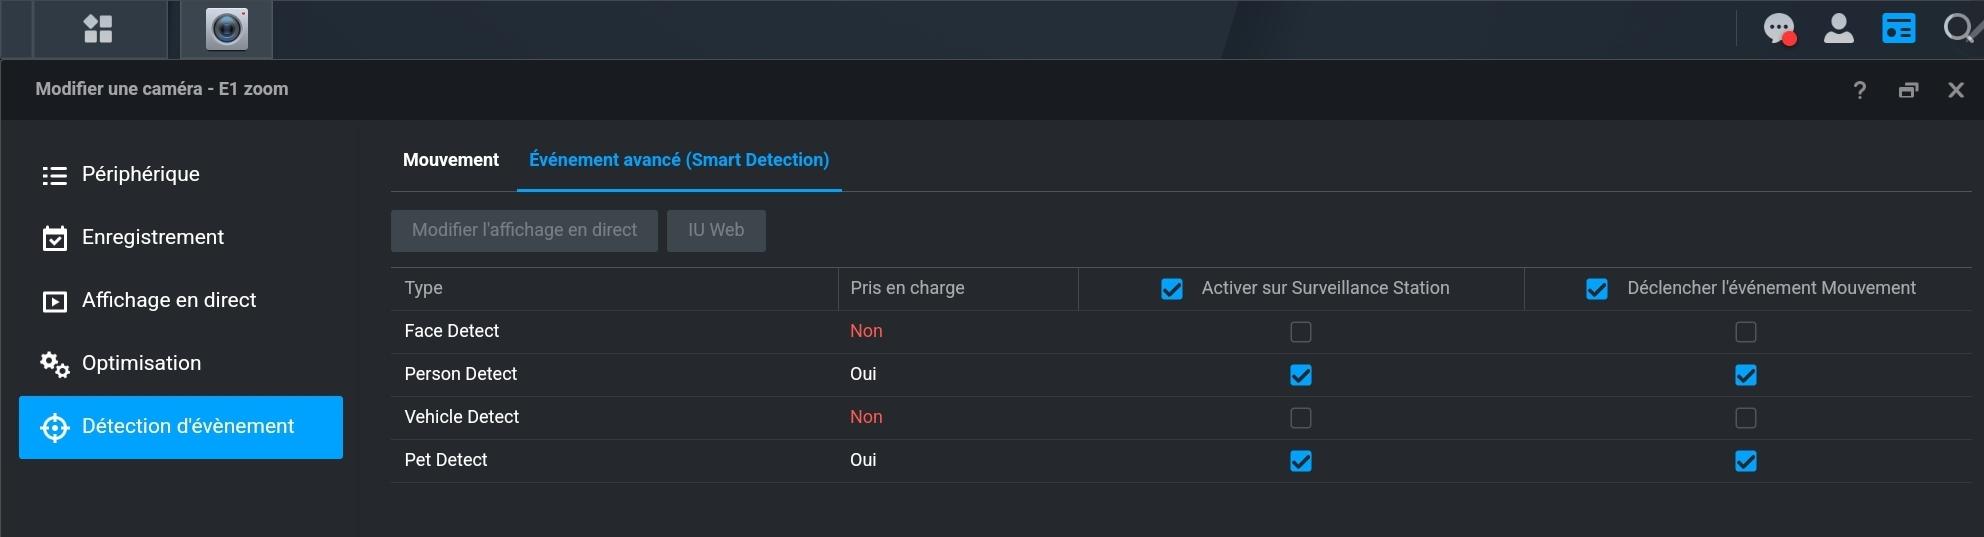Enable Face Detect on Surveillance Station
Screen dimensions: 1984x537
[1300, 332]
